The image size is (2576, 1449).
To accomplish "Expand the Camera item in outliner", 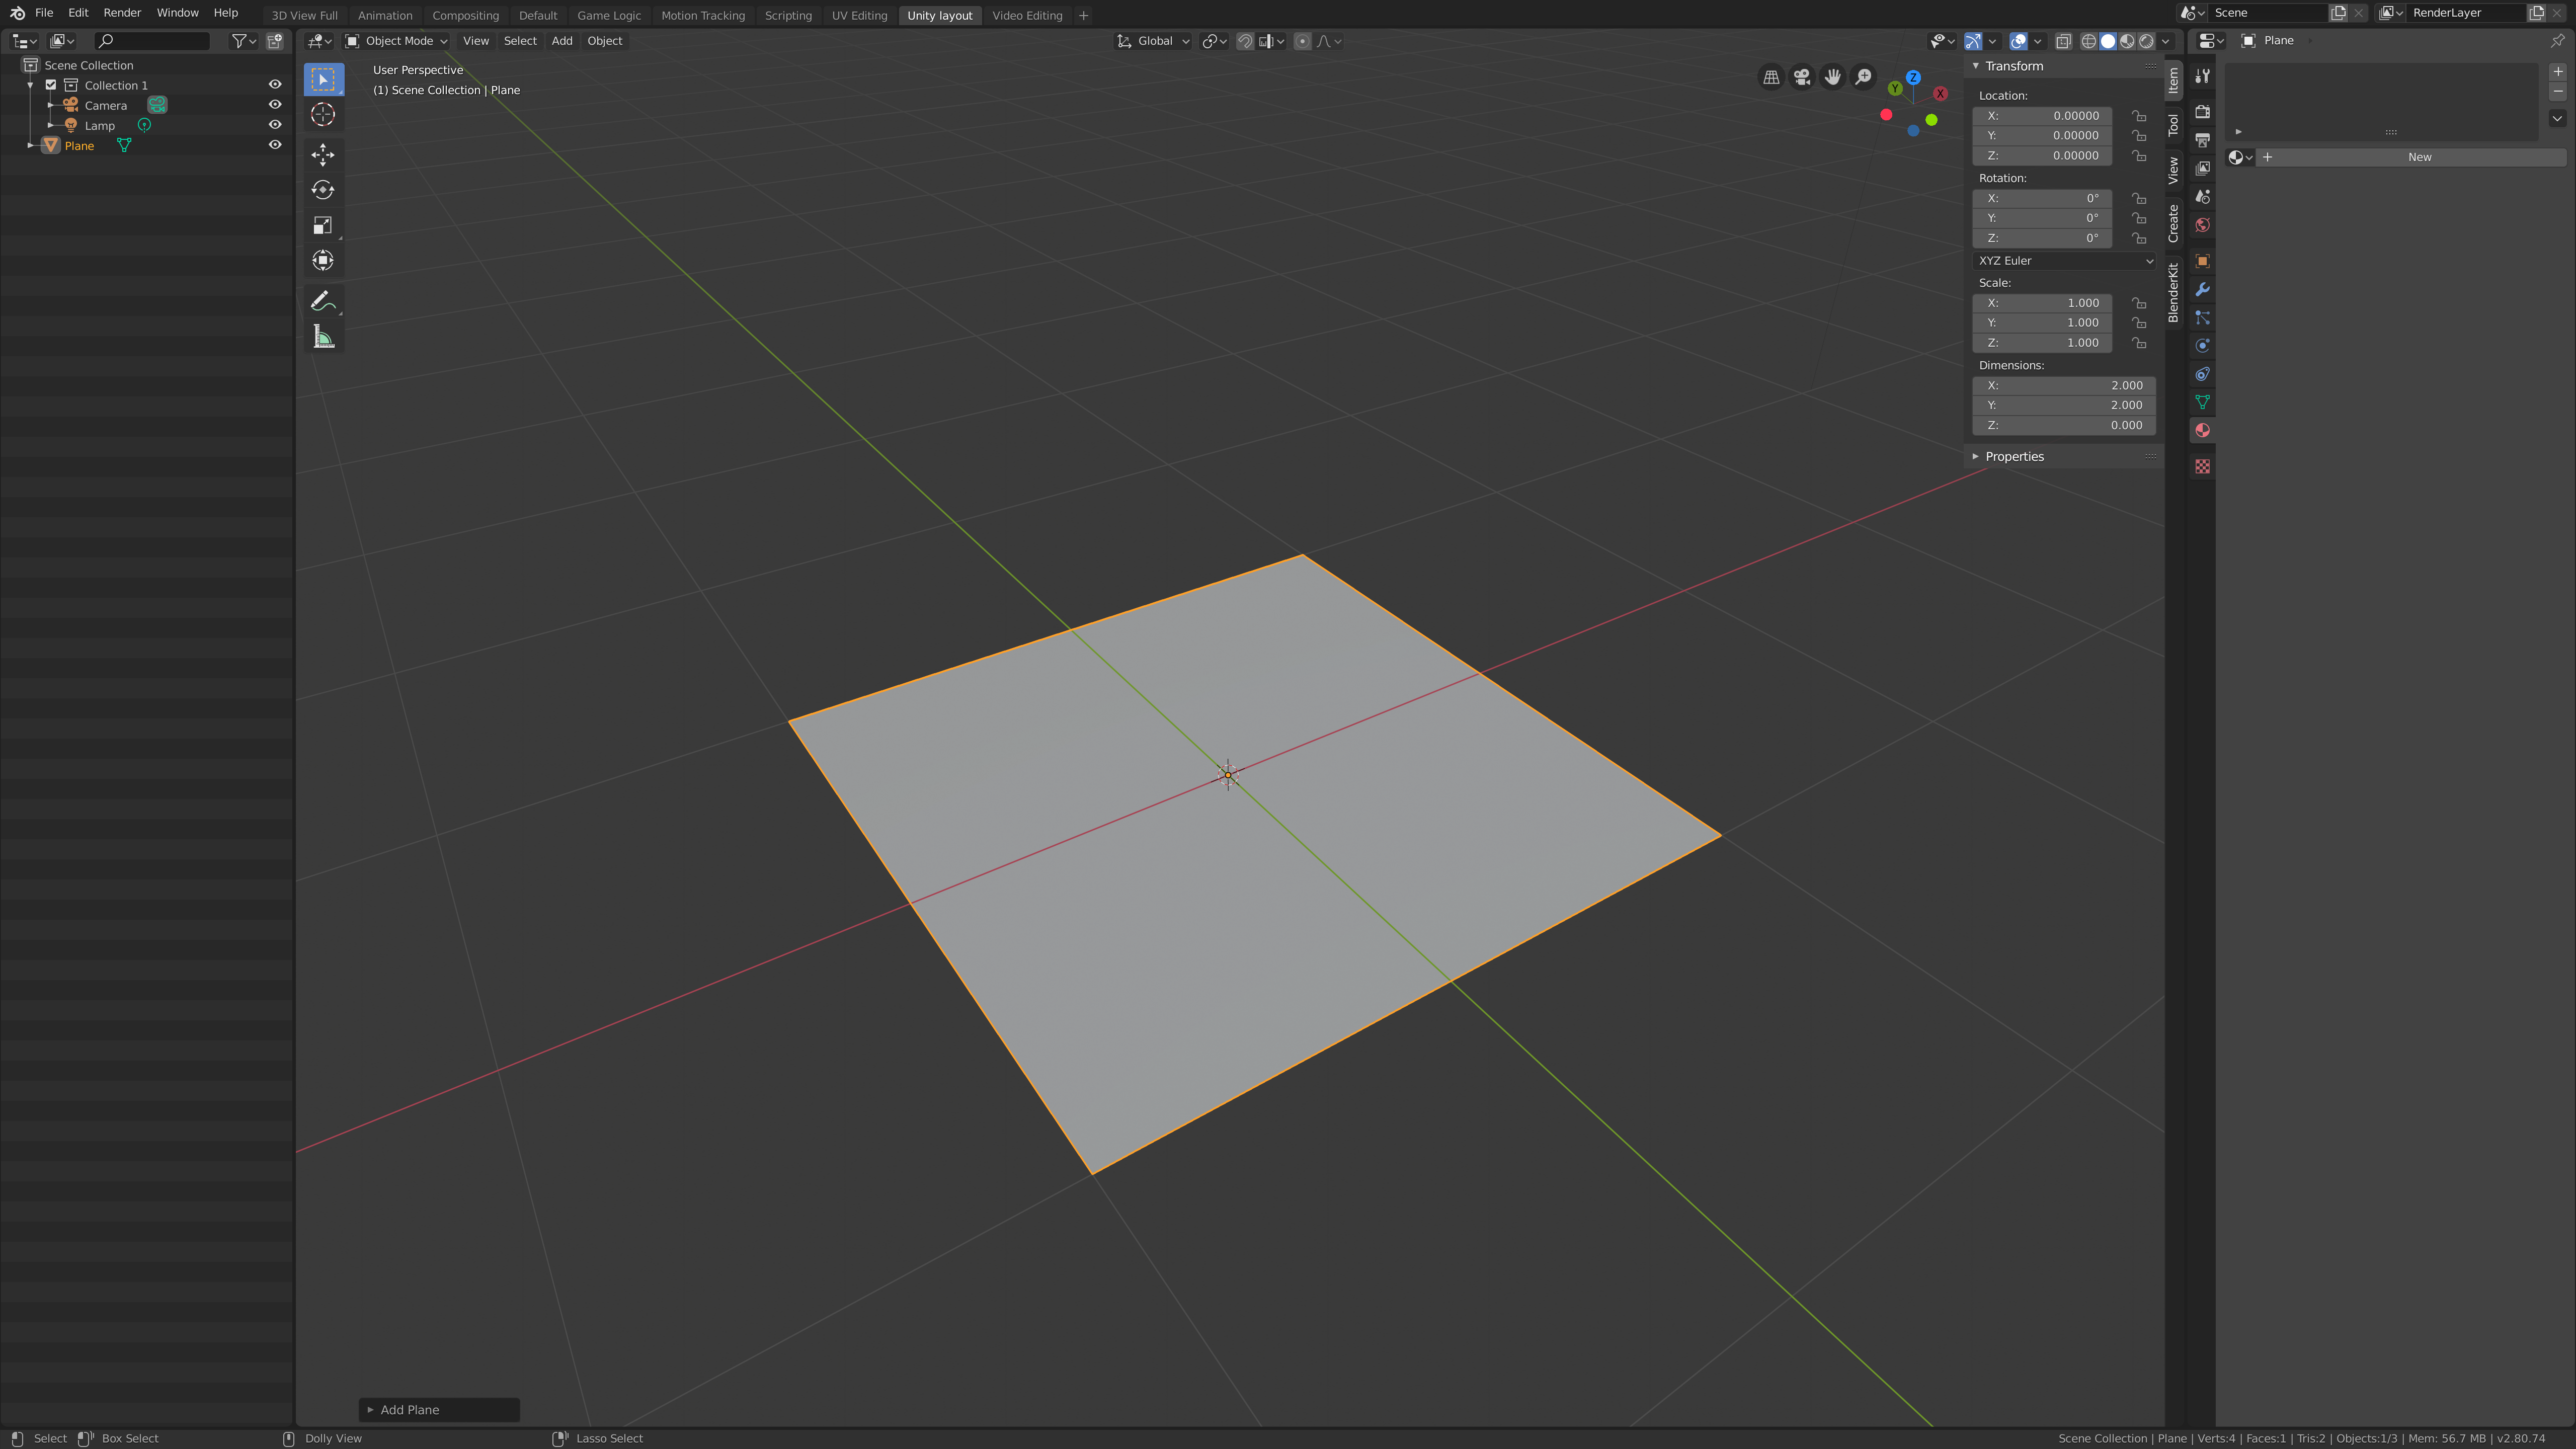I will click(51, 105).
